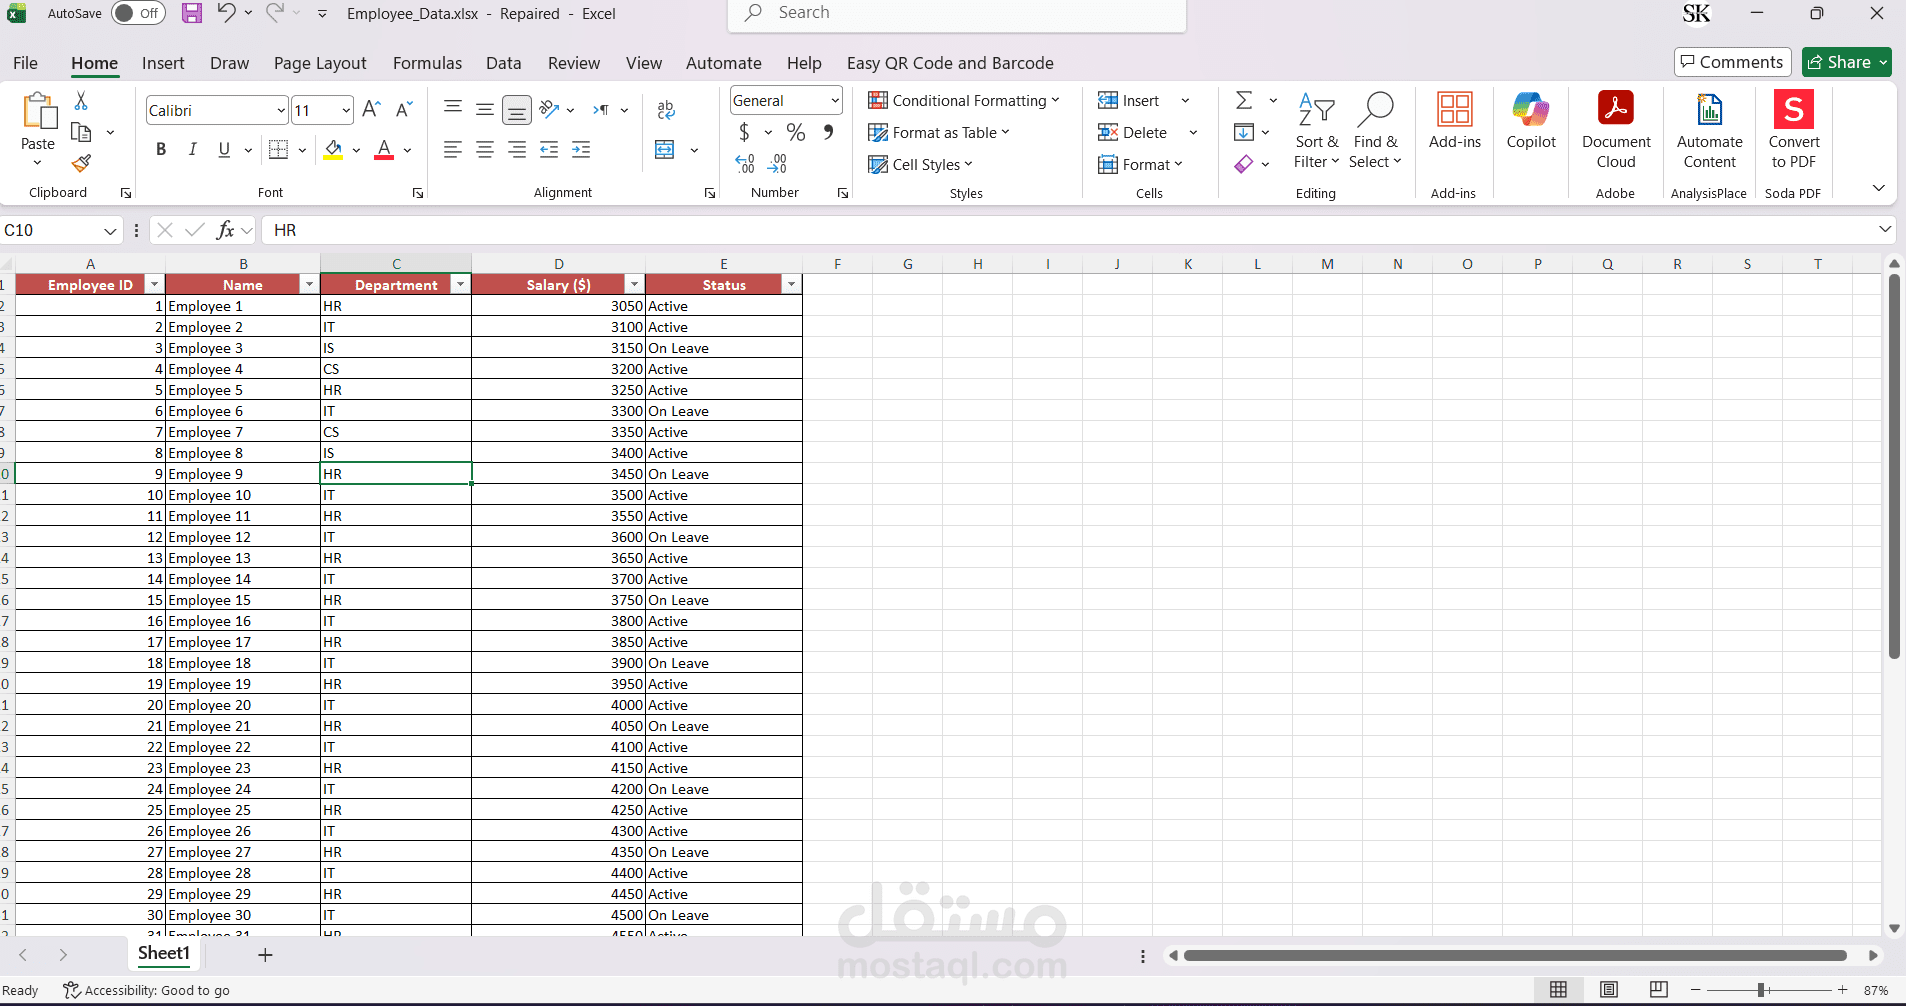Click the Save icon in title bar

tap(192, 13)
